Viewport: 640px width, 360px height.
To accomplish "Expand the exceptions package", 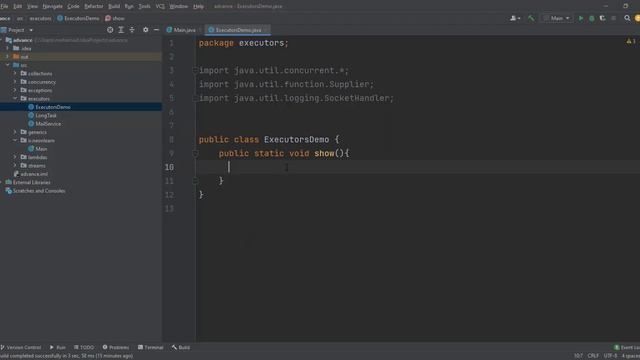I will pyautogui.click(x=15, y=90).
